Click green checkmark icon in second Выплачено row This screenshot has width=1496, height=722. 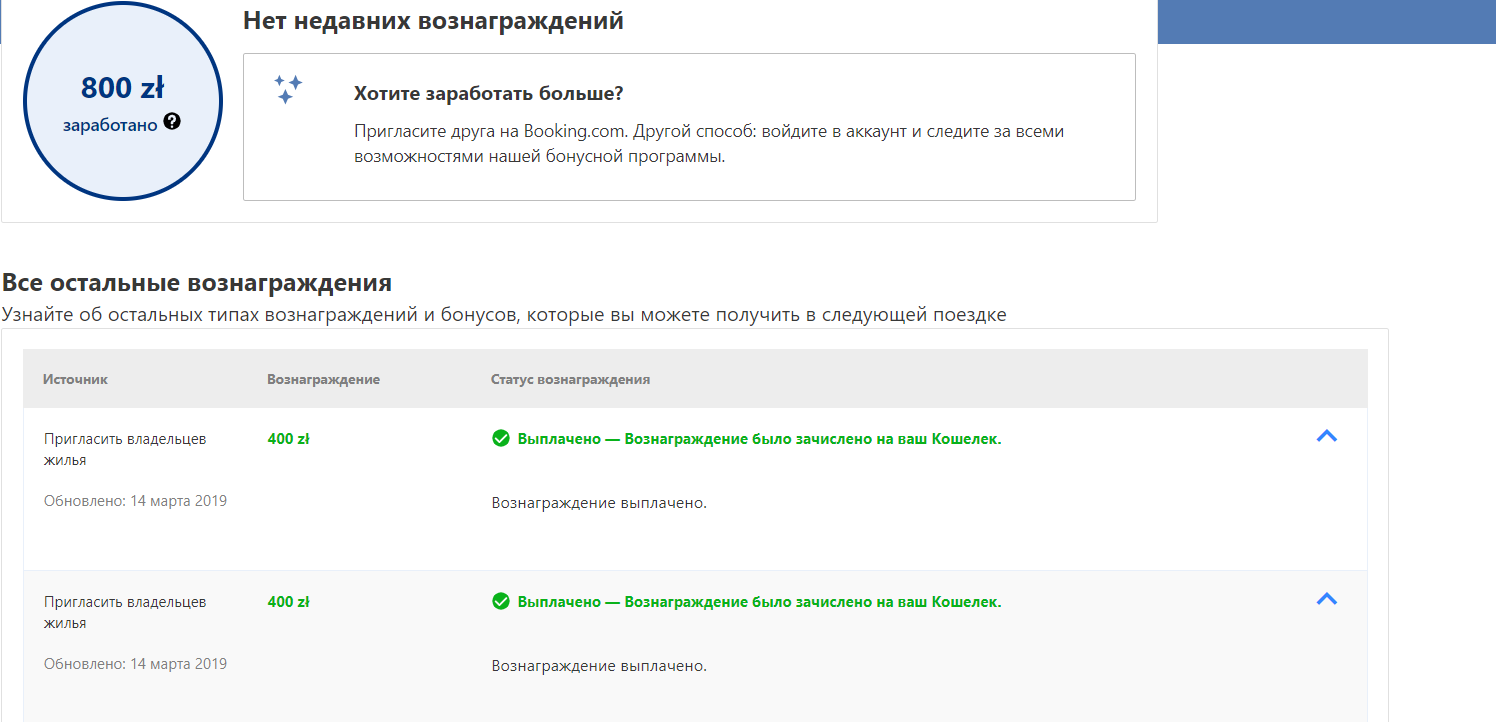pos(501,601)
